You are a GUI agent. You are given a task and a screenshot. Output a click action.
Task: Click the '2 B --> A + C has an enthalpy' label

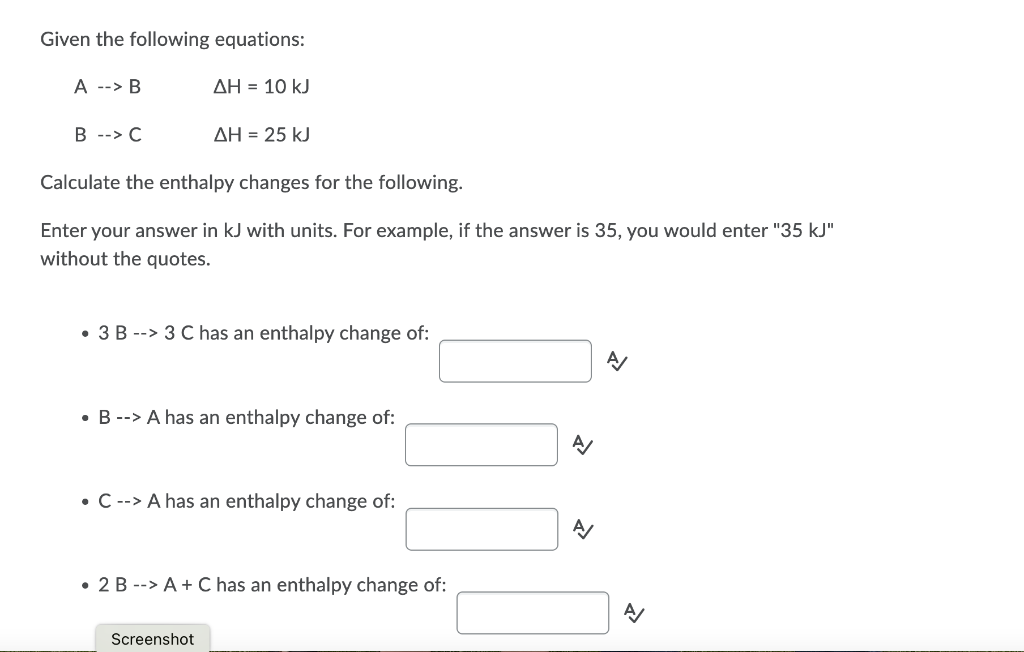[272, 585]
